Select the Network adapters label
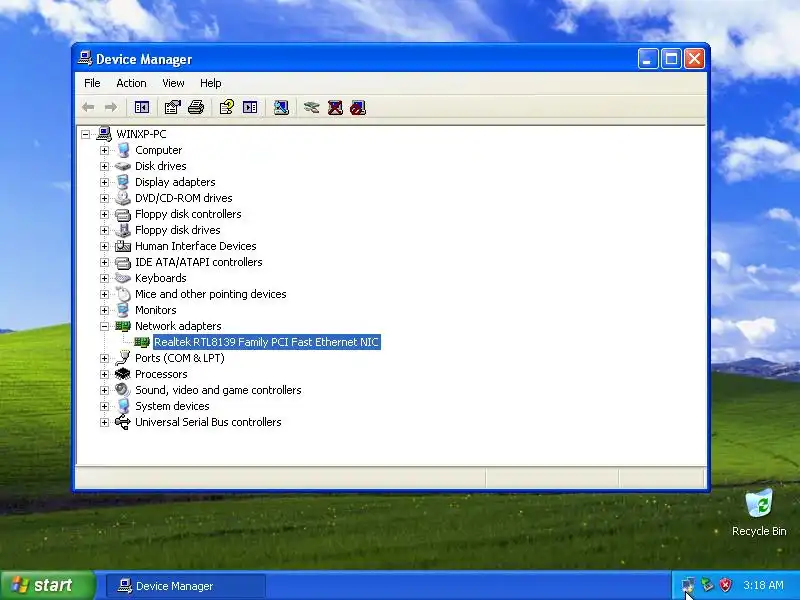This screenshot has width=800, height=600. (x=178, y=326)
